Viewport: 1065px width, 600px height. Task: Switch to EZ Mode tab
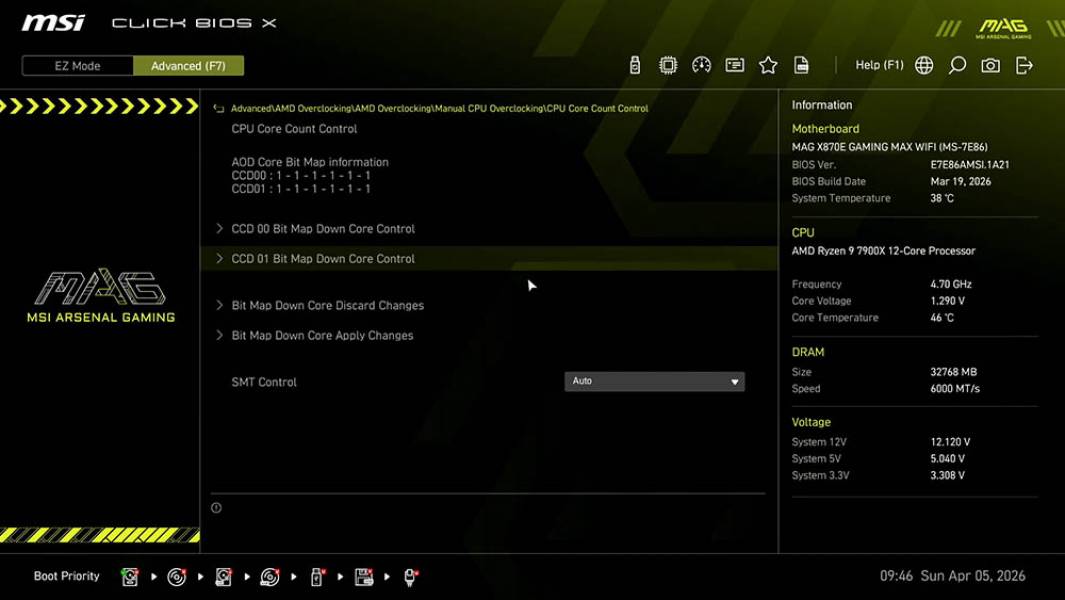coord(75,65)
